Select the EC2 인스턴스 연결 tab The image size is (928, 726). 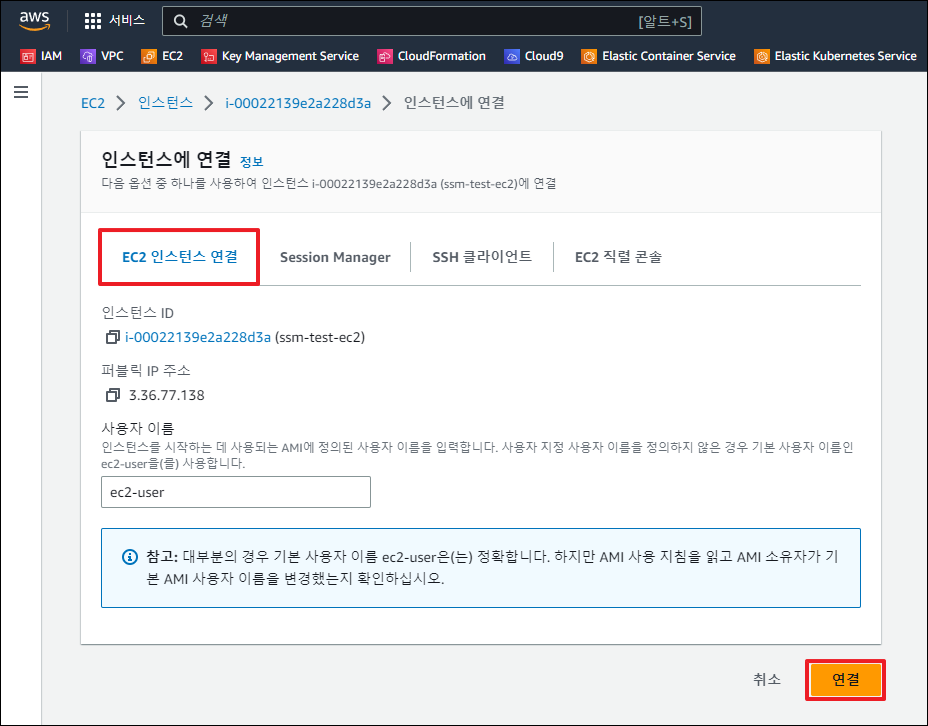[180, 257]
